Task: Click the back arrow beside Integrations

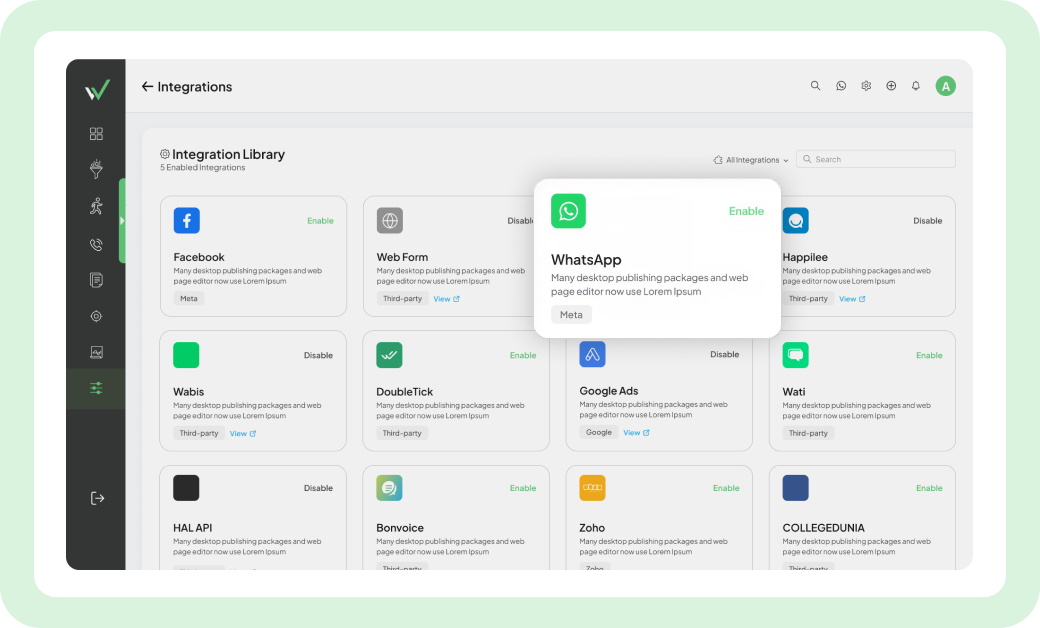Action: coord(147,86)
